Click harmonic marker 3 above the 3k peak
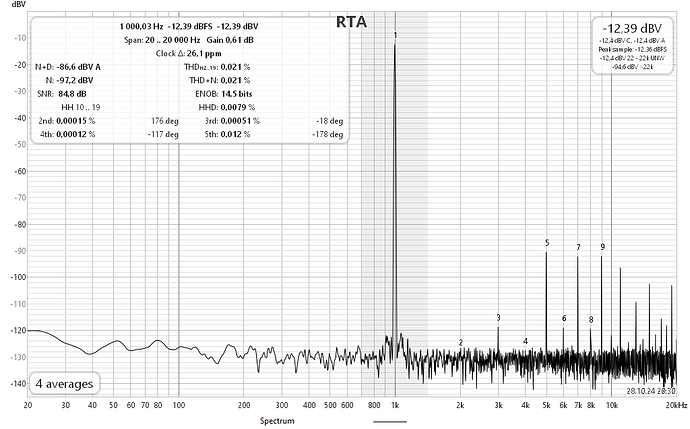The image size is (690, 429). tap(498, 318)
